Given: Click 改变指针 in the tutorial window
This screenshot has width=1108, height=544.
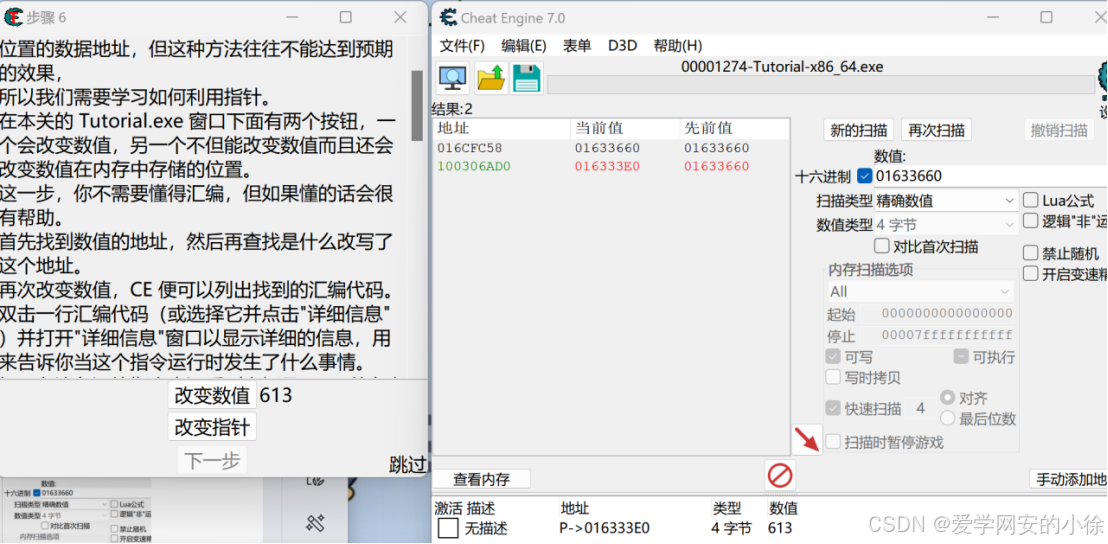Looking at the screenshot, I should pyautogui.click(x=213, y=427).
